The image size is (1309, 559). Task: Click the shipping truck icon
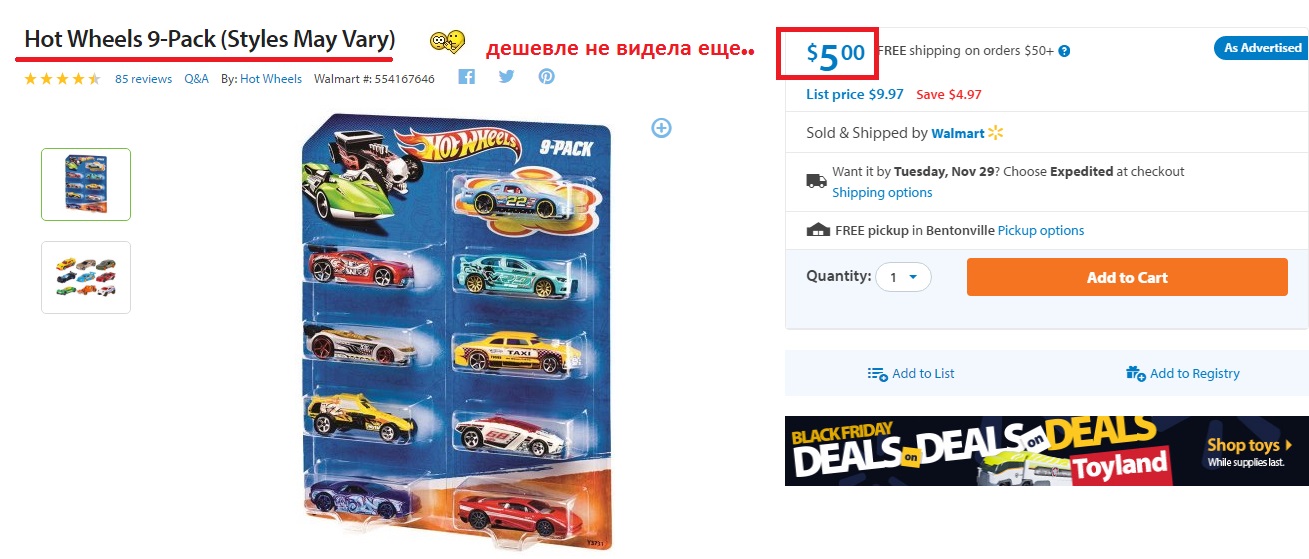click(815, 181)
